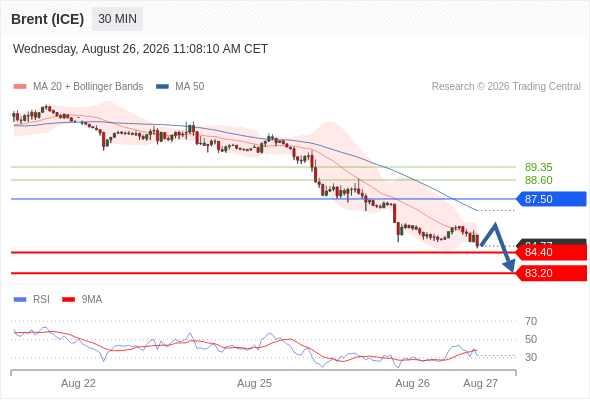The image size is (590, 400).
Task: Select the 83.20 red support label
Action: point(551,273)
